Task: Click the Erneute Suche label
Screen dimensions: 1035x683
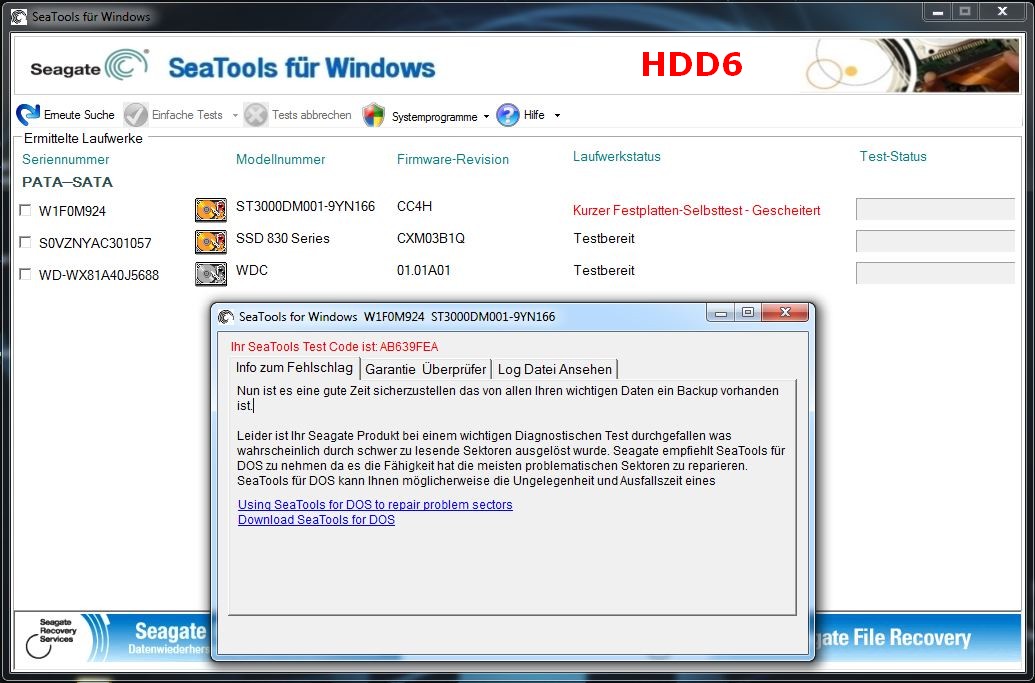Action: tap(79, 115)
